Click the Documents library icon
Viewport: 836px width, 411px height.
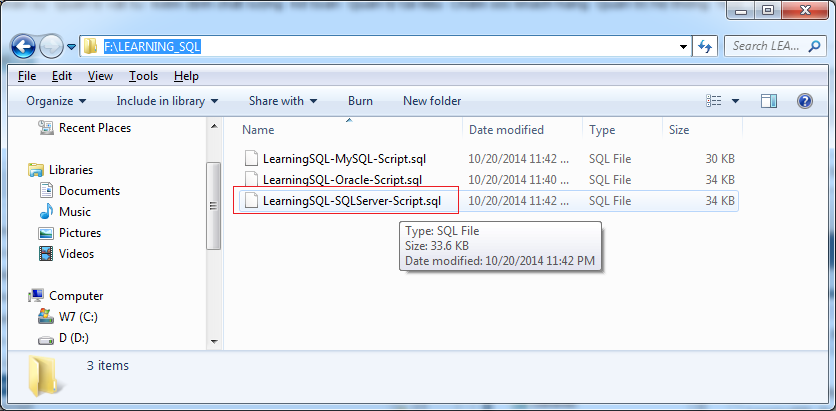(46, 191)
